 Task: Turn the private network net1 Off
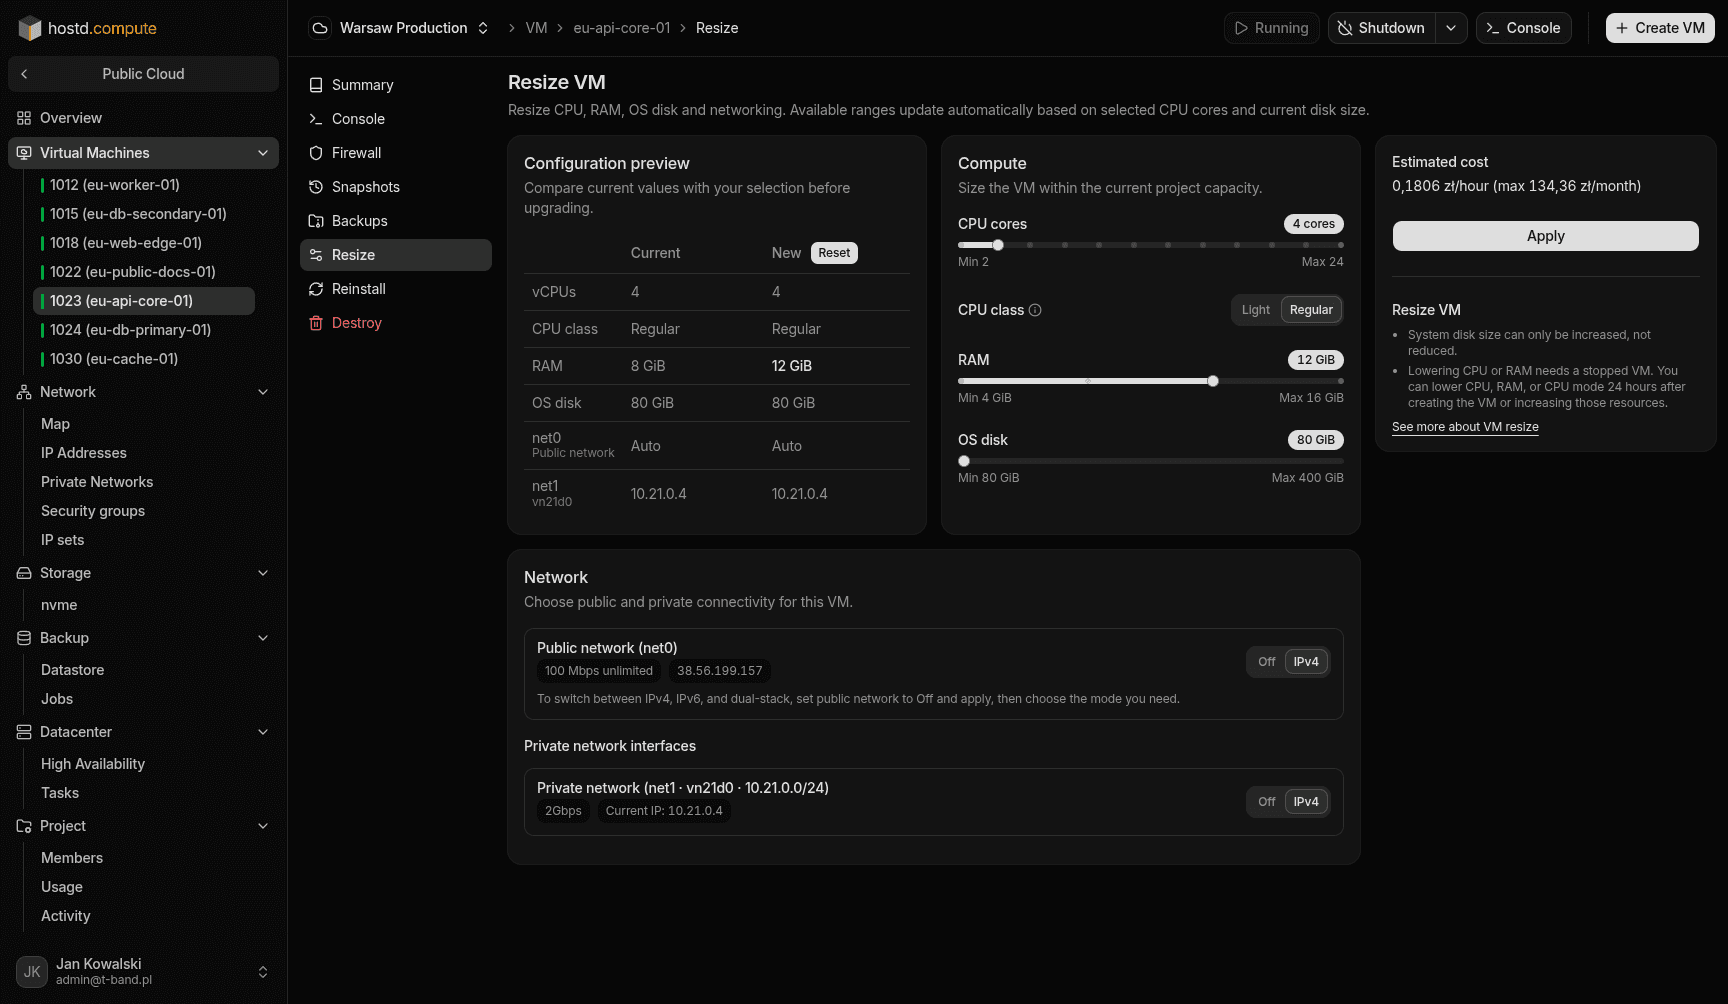click(x=1267, y=802)
